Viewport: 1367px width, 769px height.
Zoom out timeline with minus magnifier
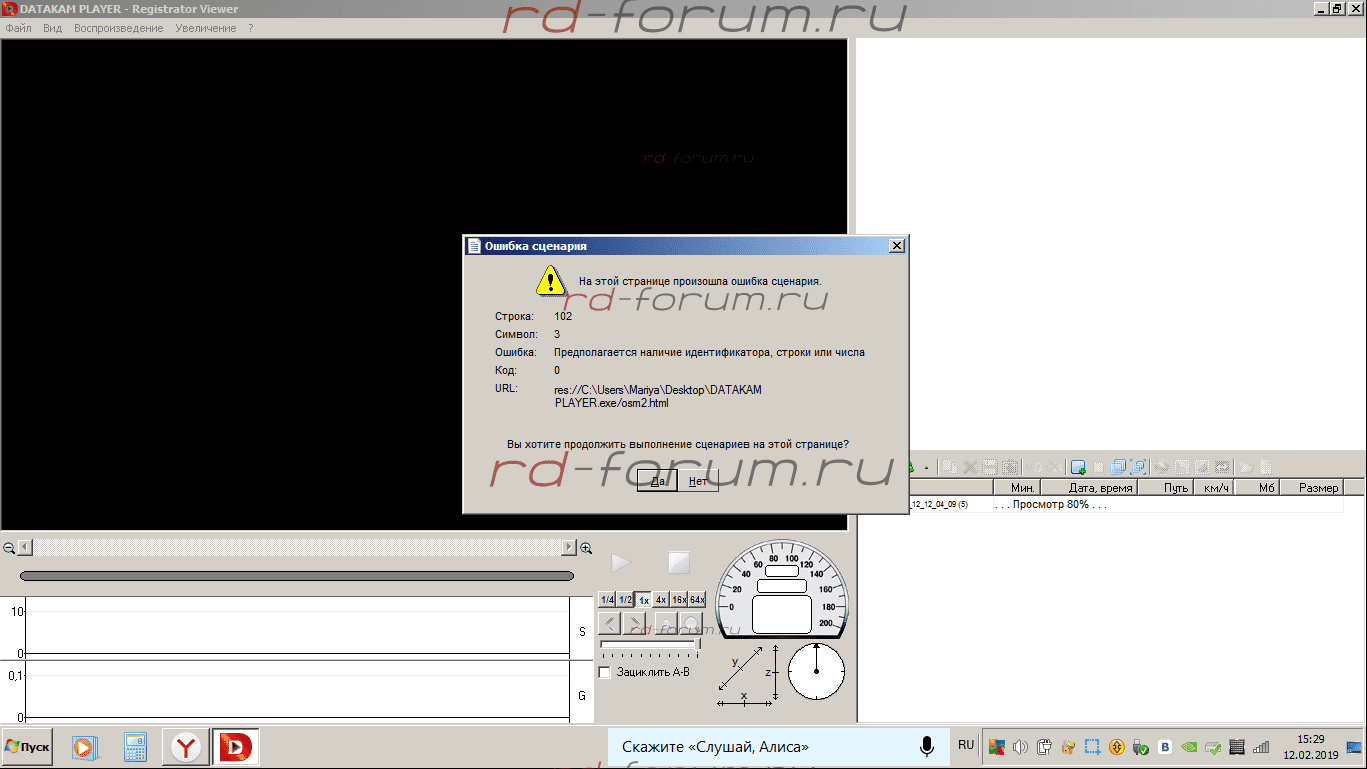point(9,548)
